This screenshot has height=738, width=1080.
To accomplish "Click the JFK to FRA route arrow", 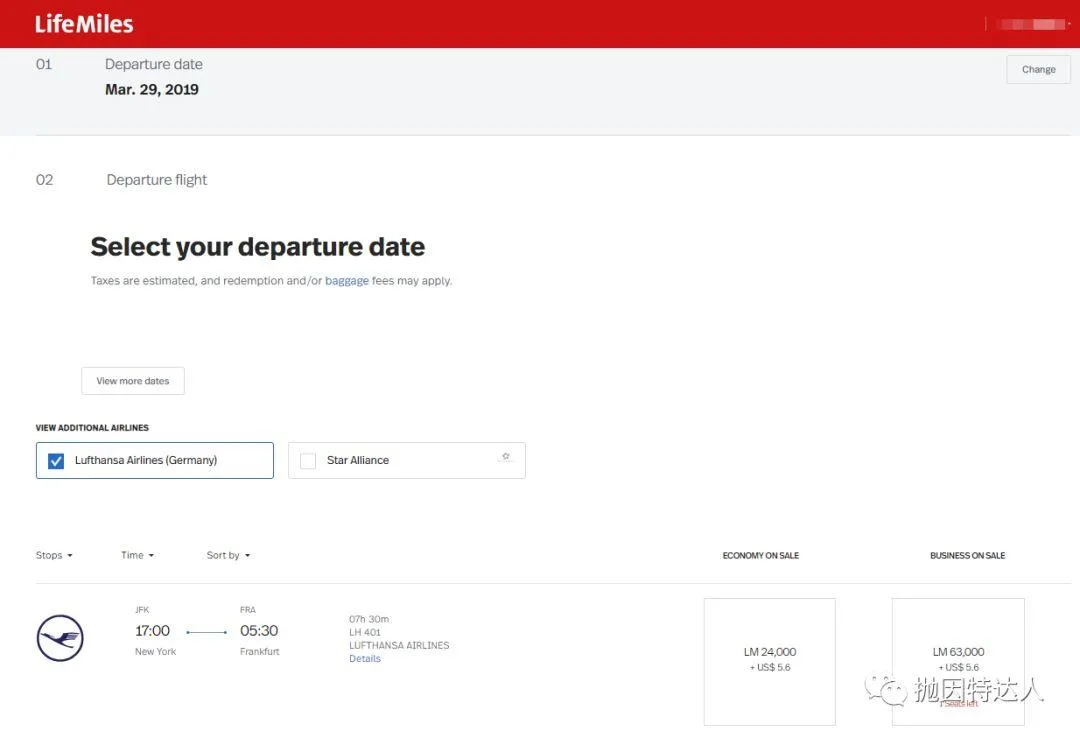I will (206, 632).
